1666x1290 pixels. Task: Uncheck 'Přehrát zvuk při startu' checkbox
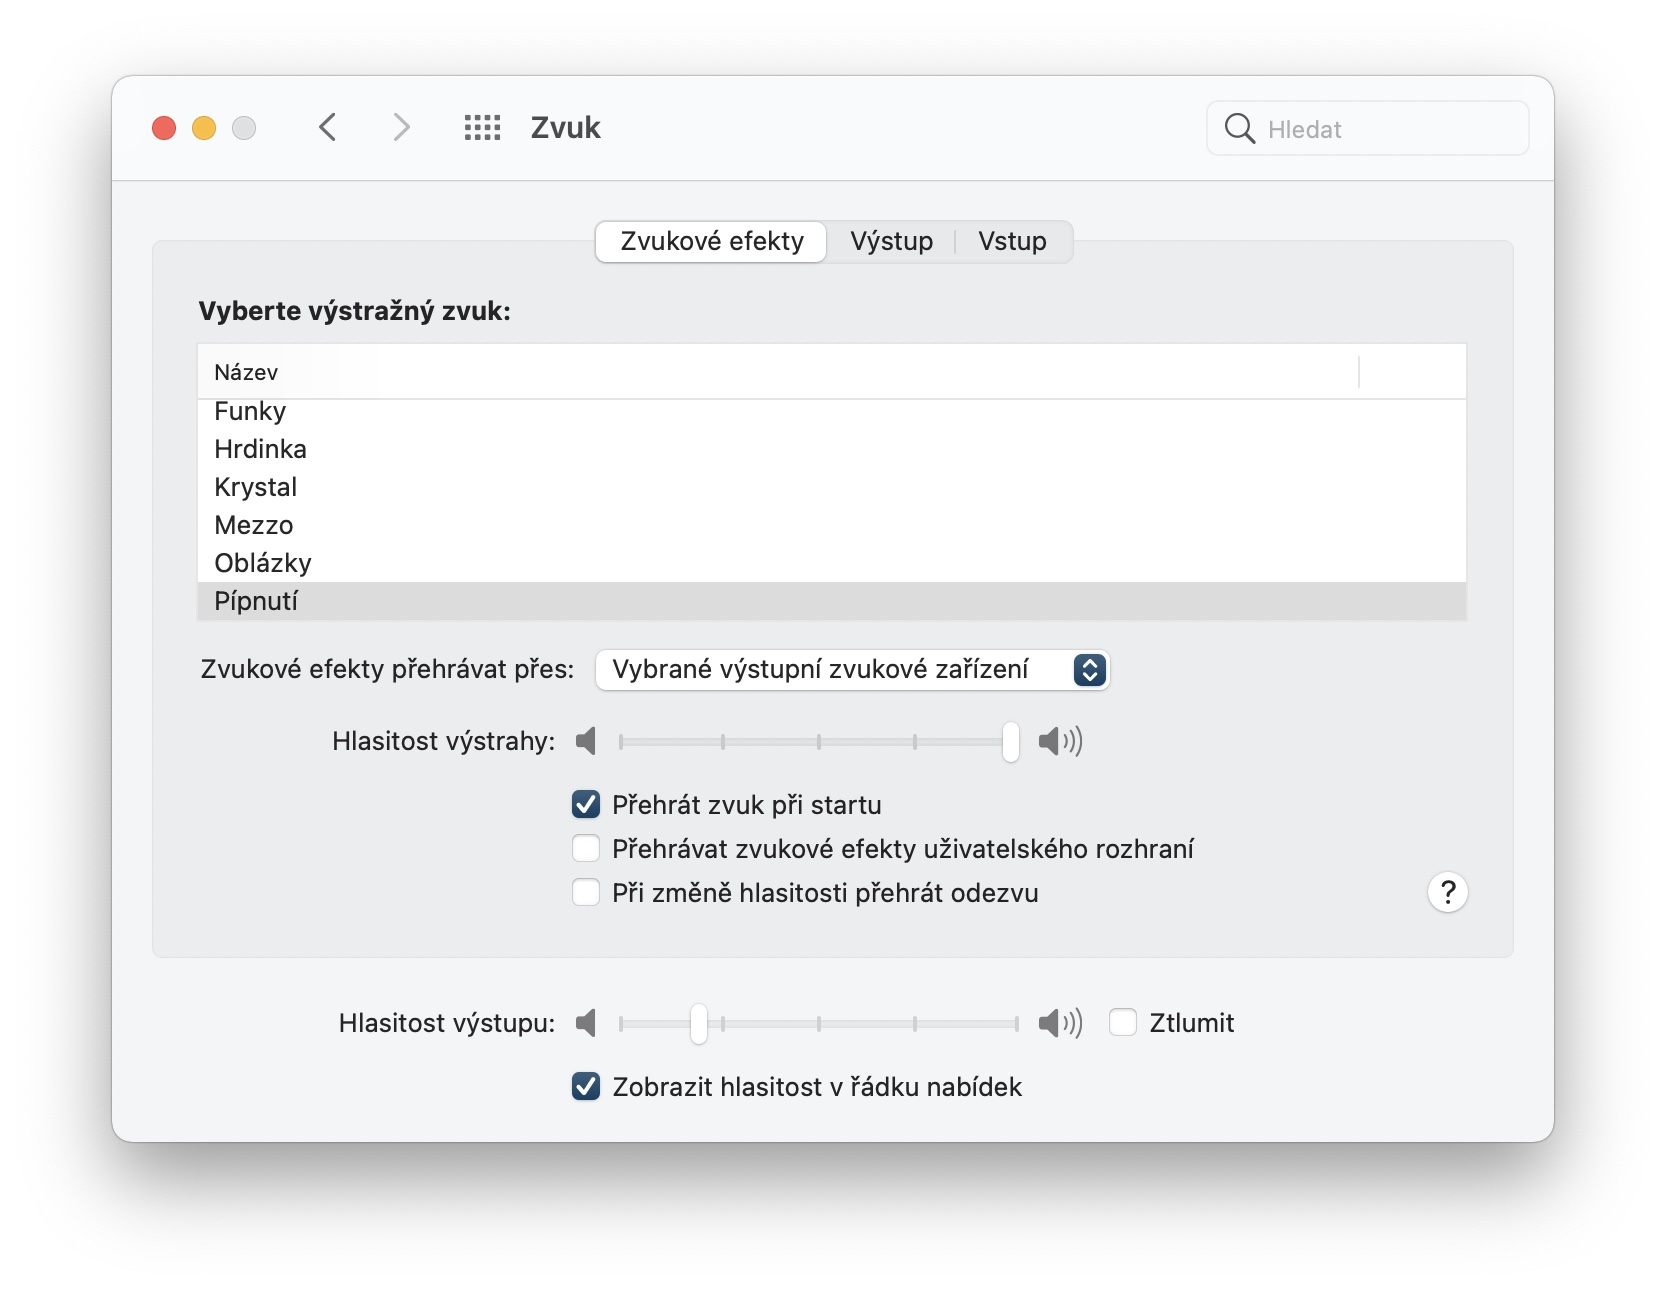586,805
